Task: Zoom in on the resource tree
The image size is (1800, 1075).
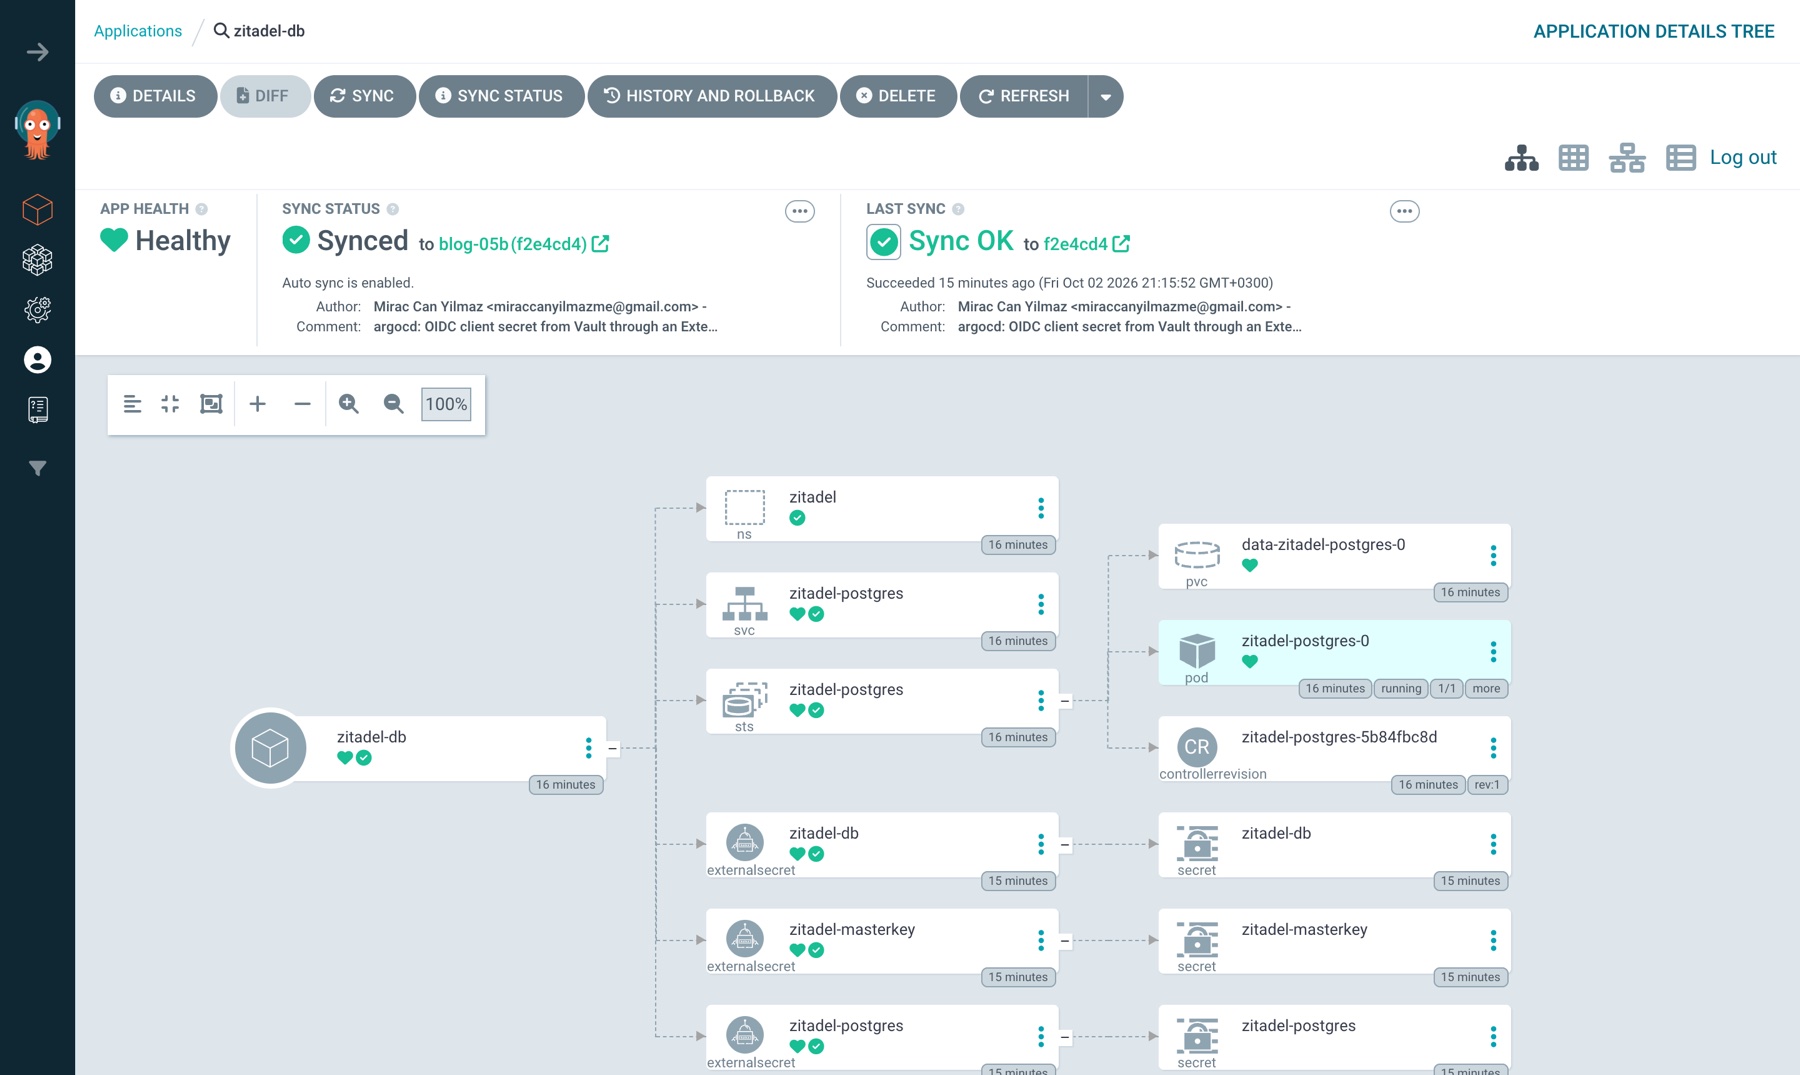Action: pos(348,404)
